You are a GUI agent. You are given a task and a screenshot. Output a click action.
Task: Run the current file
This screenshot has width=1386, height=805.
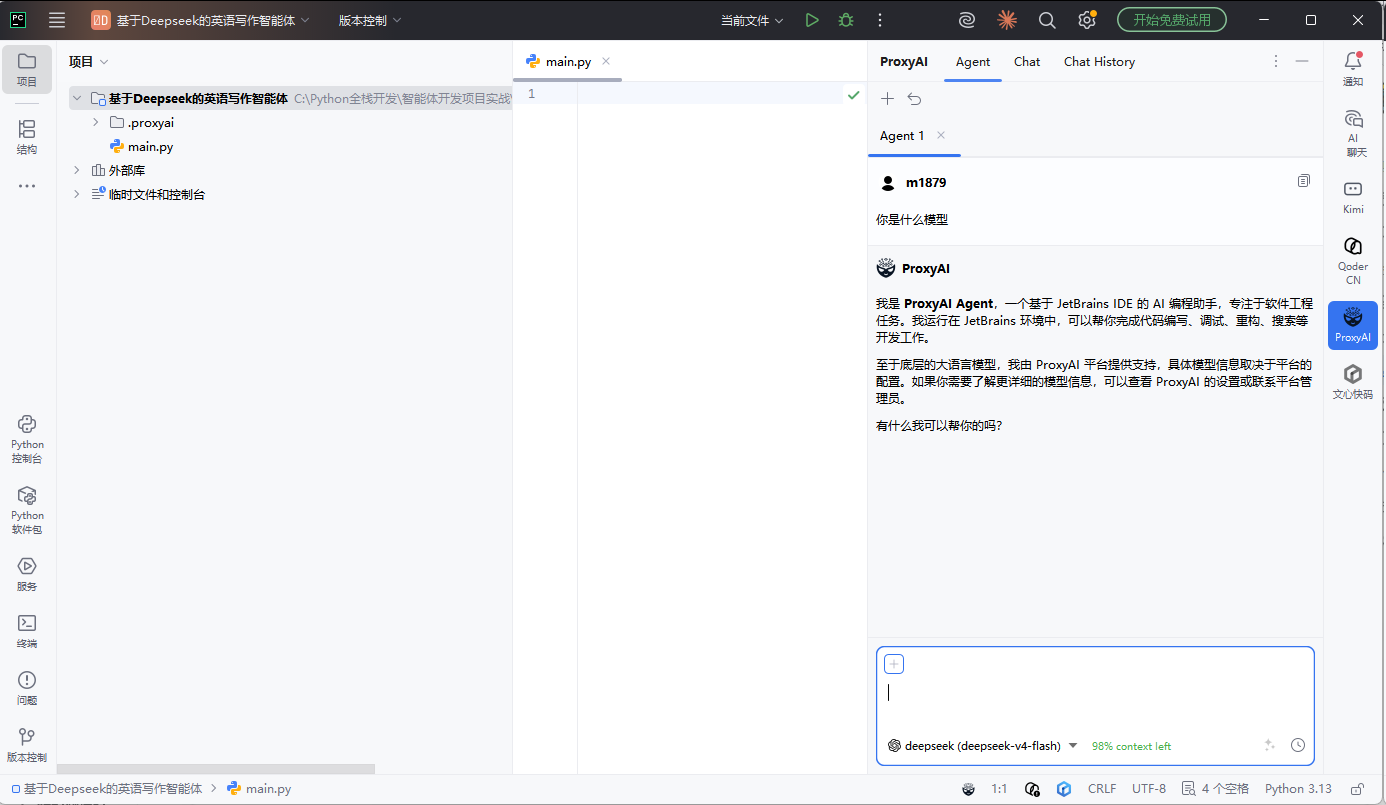pyautogui.click(x=812, y=20)
